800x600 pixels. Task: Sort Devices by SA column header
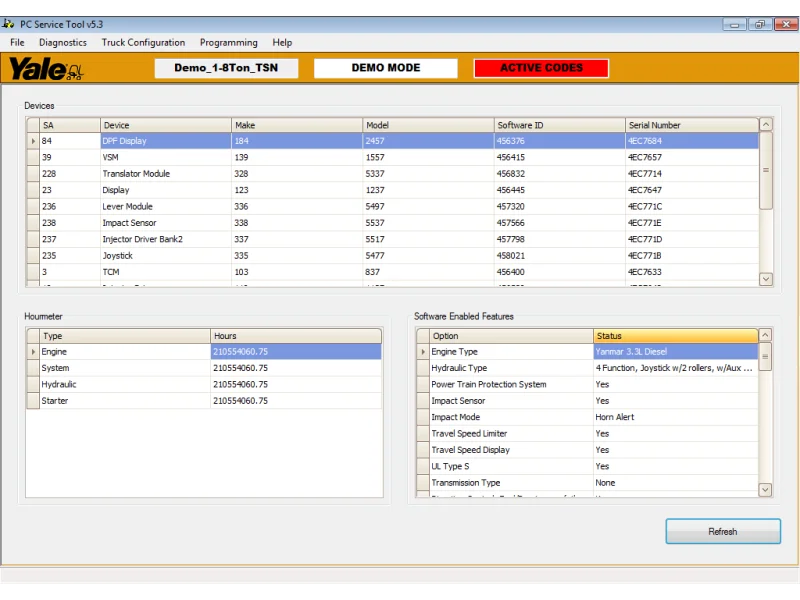click(70, 125)
